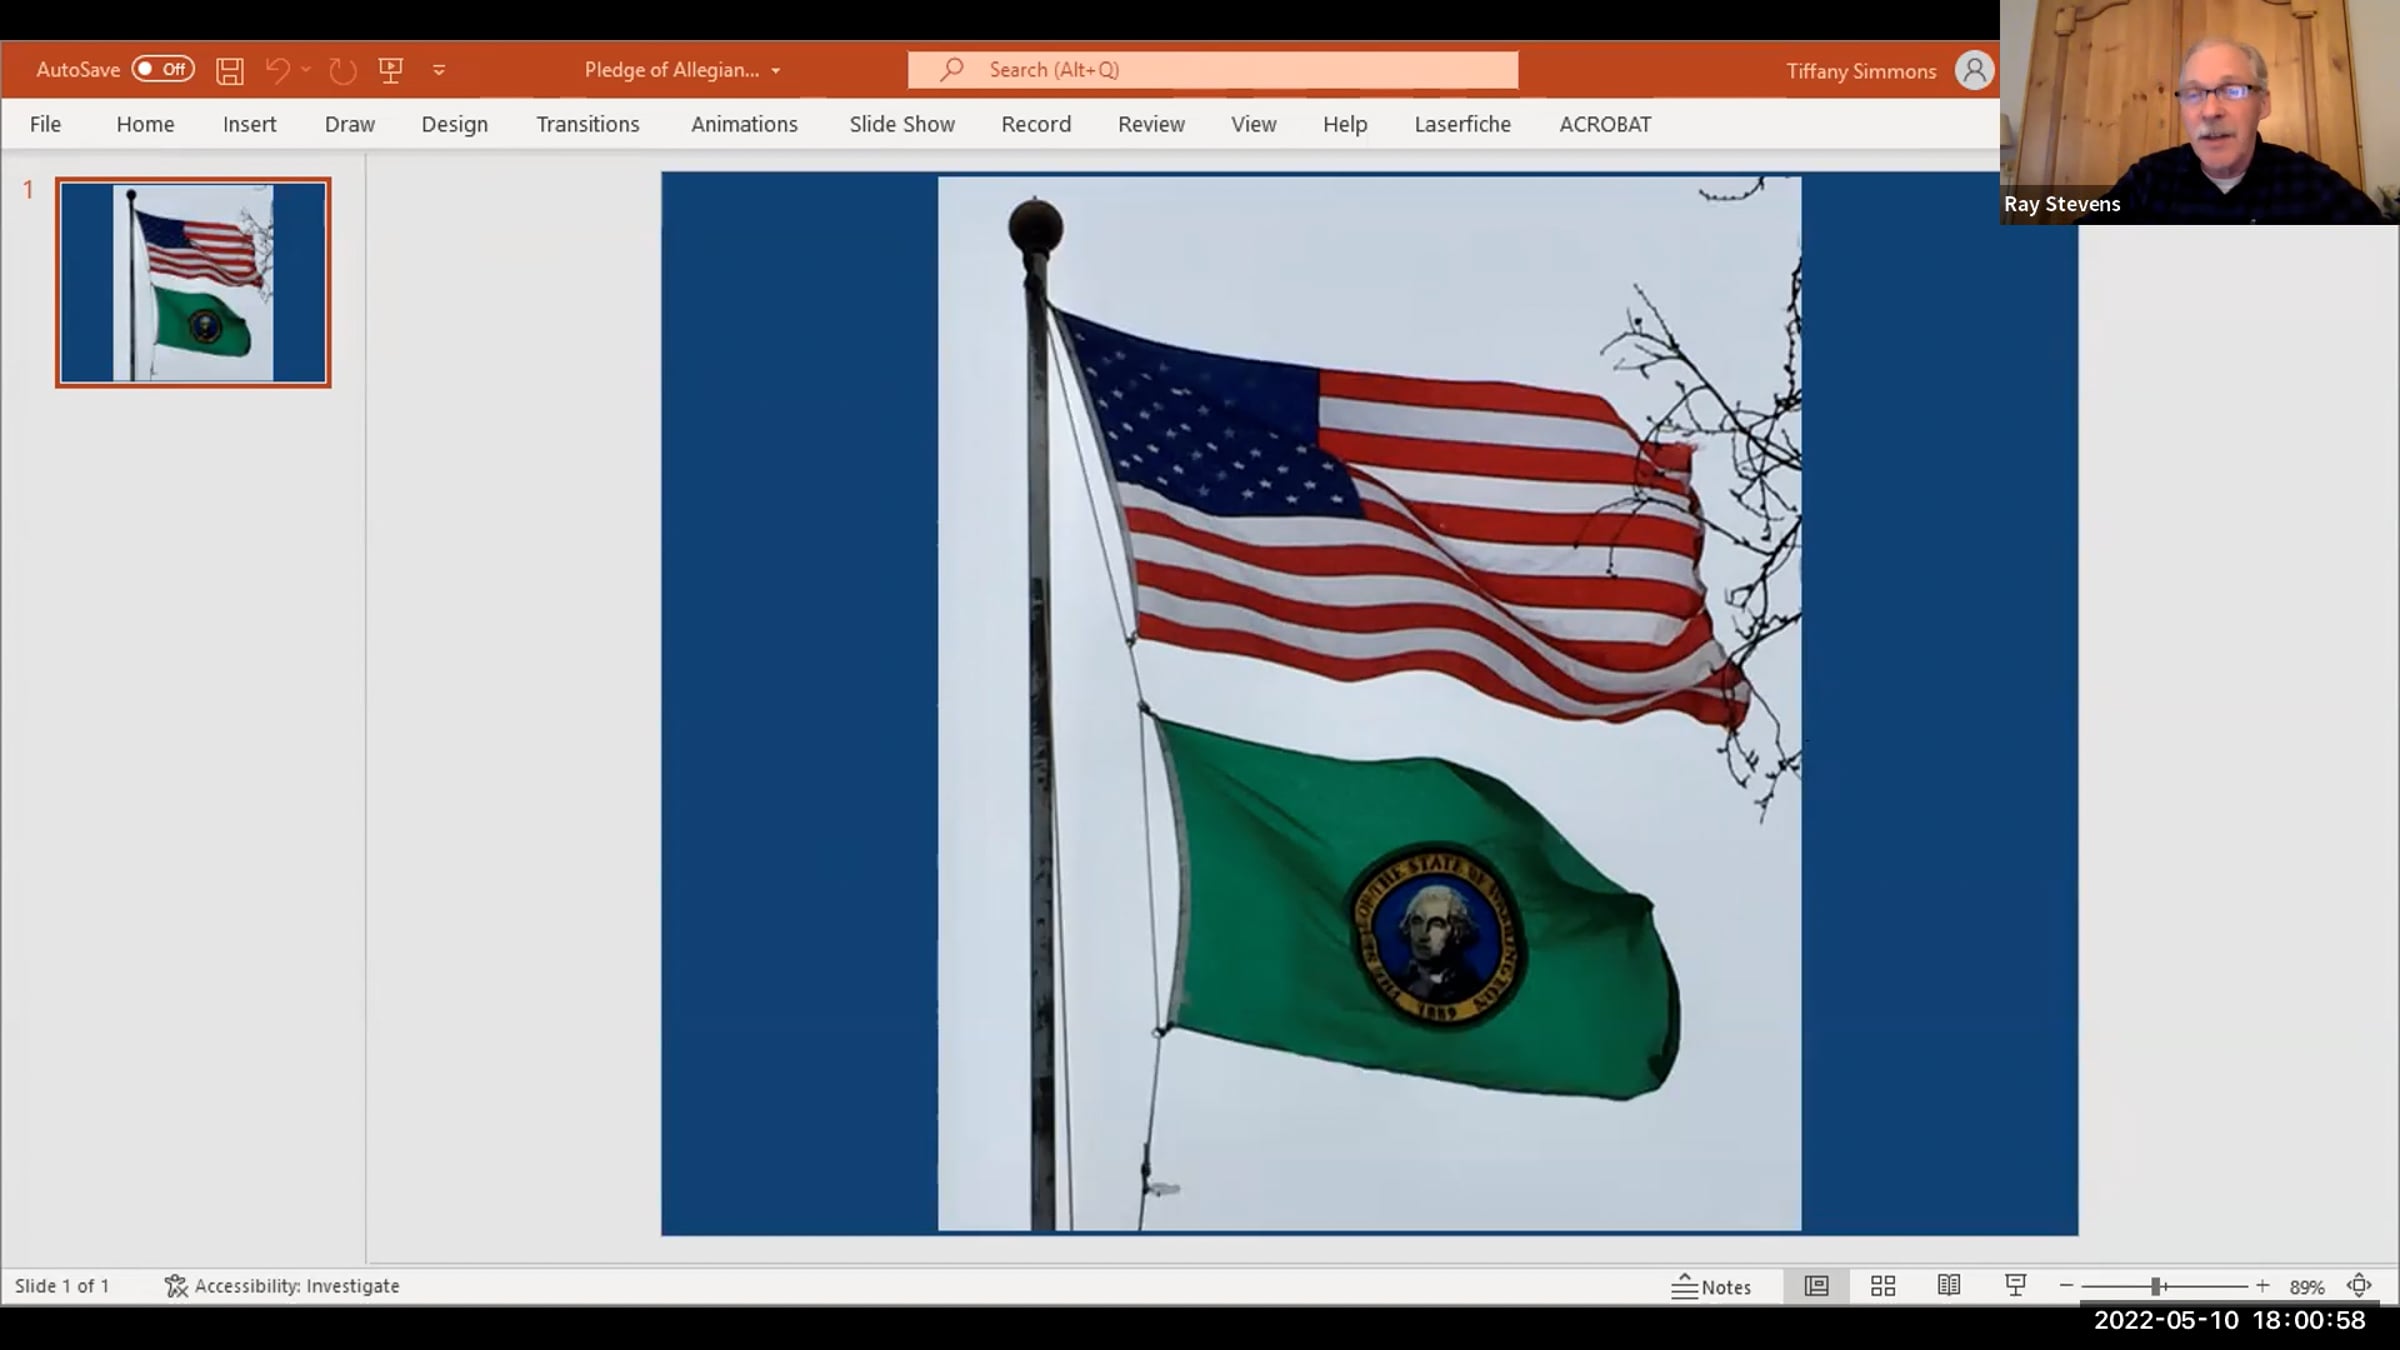
Task: Click the Undo arrow icon
Action: [x=277, y=70]
